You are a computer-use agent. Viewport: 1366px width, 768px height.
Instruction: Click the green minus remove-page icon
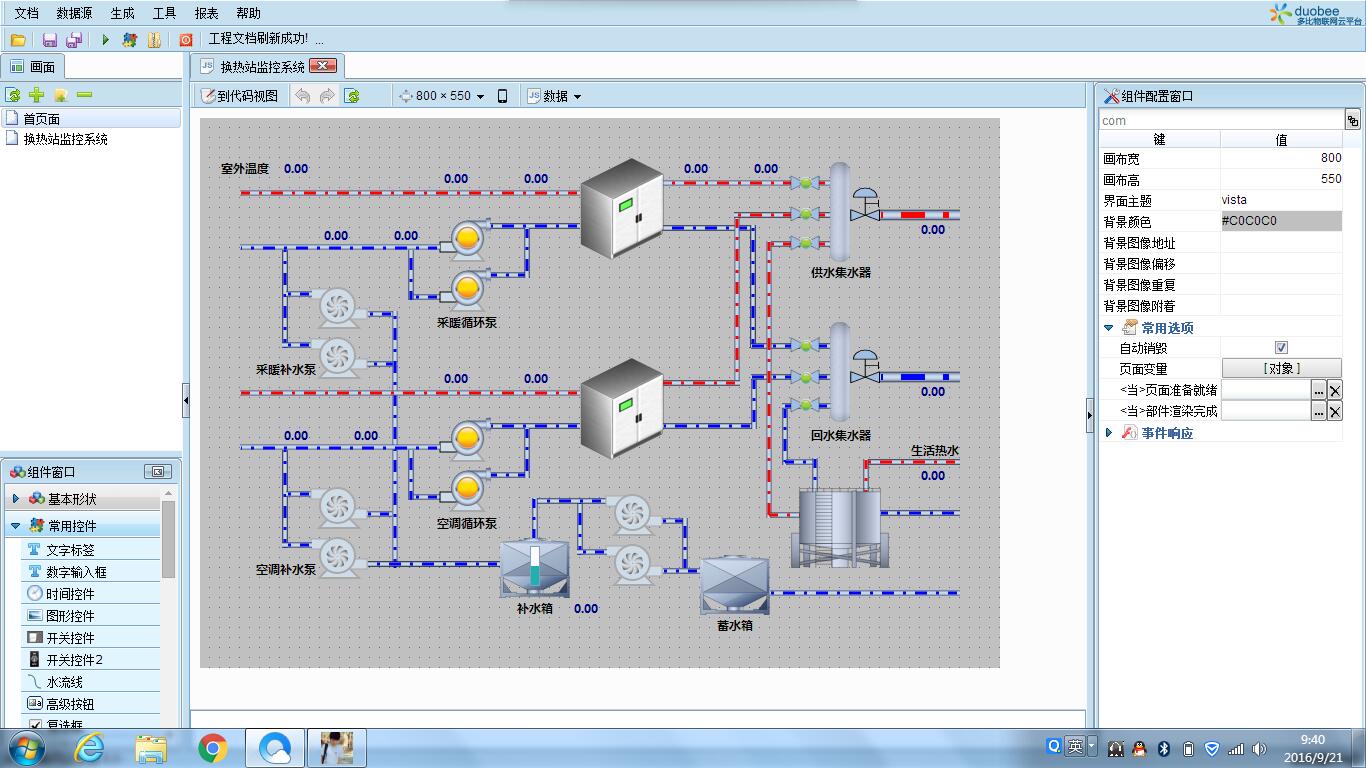point(85,95)
